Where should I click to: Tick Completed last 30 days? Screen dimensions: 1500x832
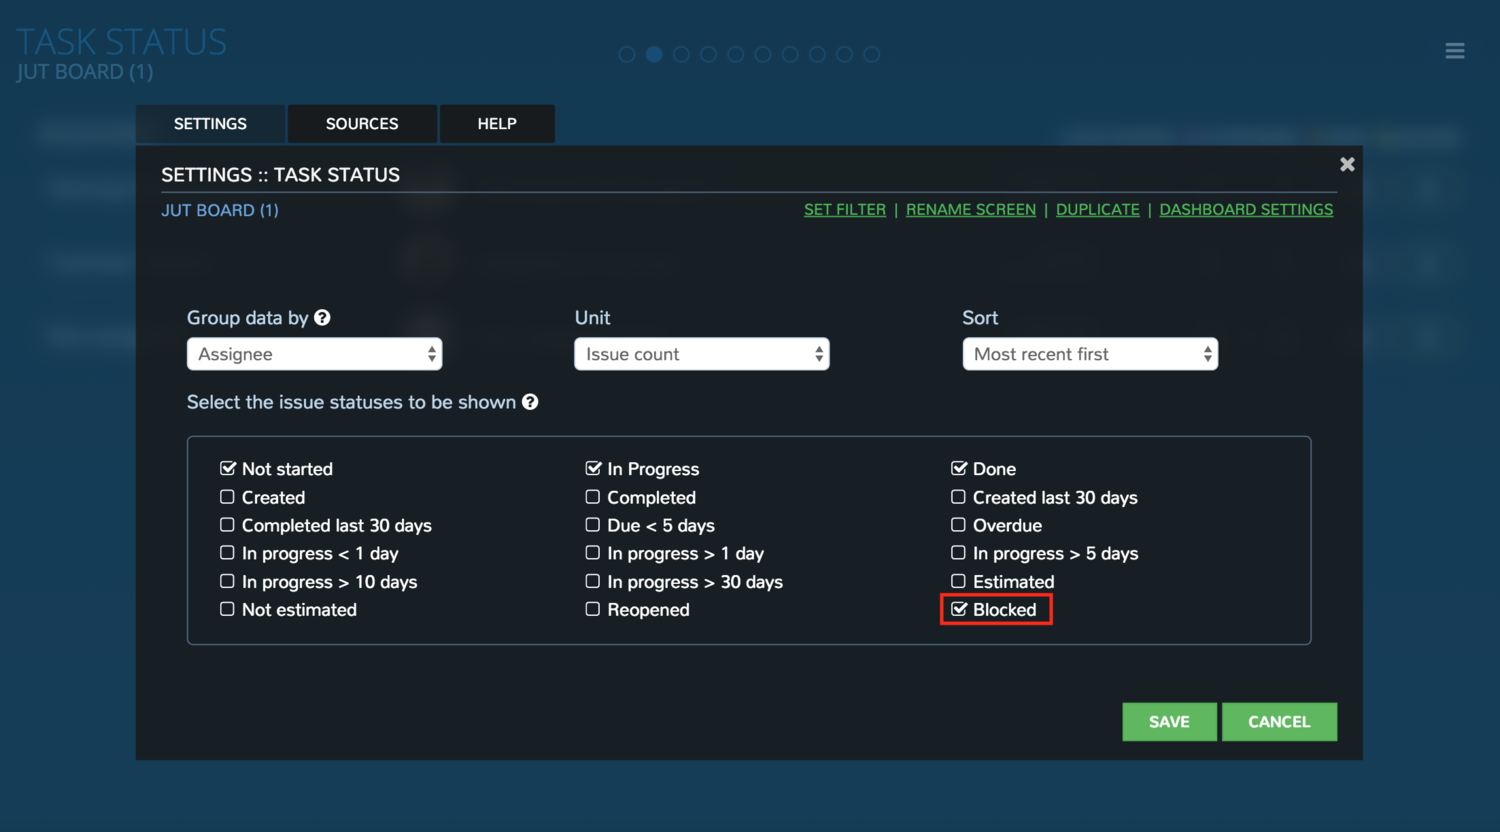(x=227, y=524)
